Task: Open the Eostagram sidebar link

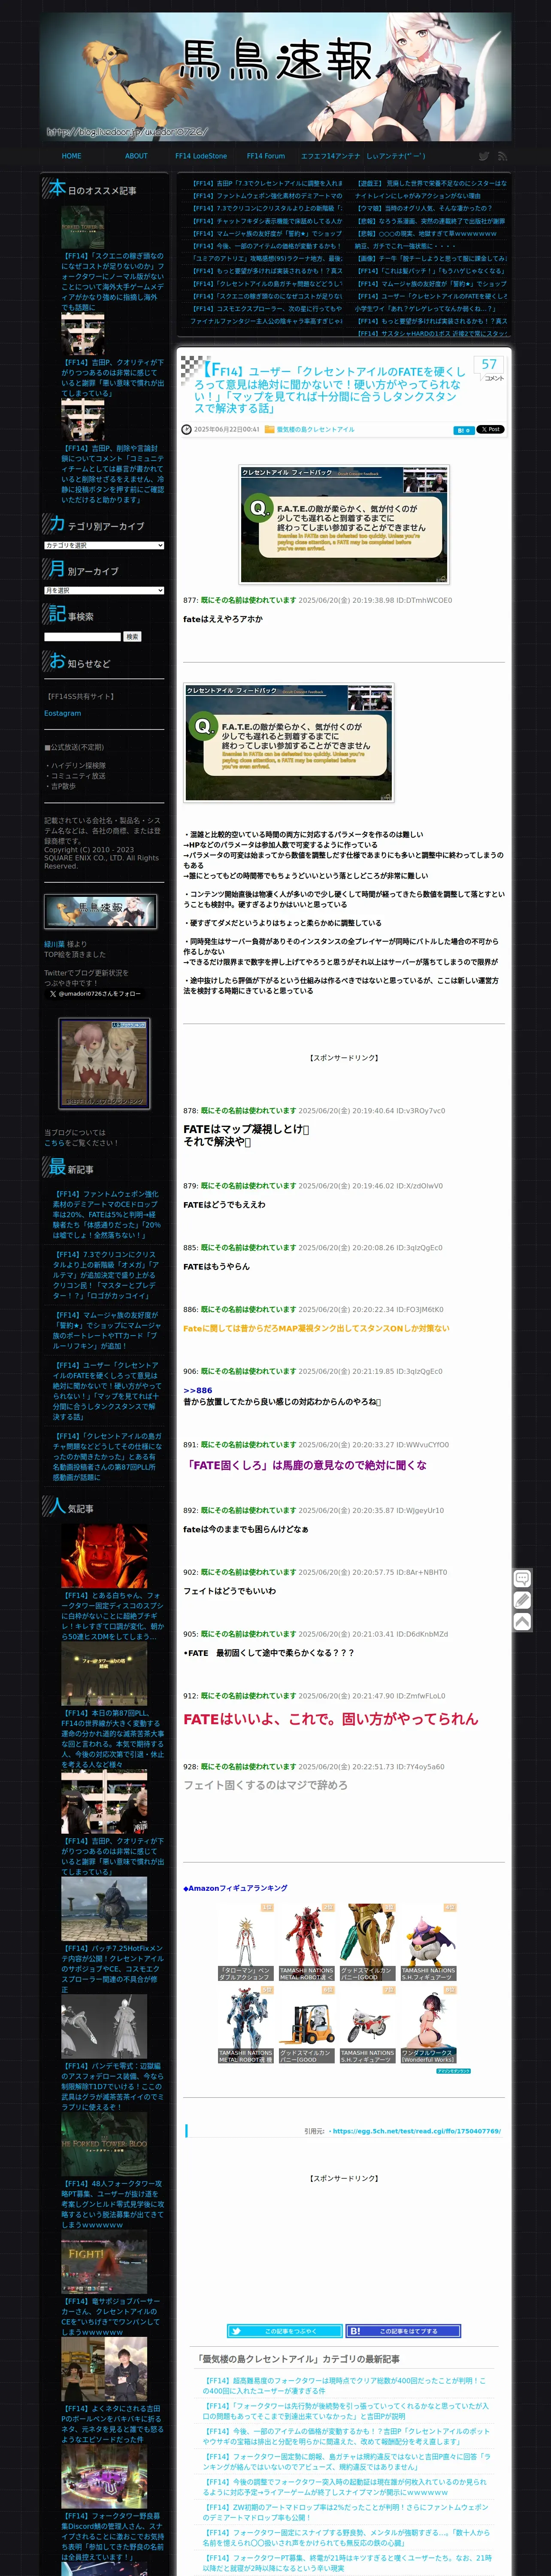Action: 63,713
